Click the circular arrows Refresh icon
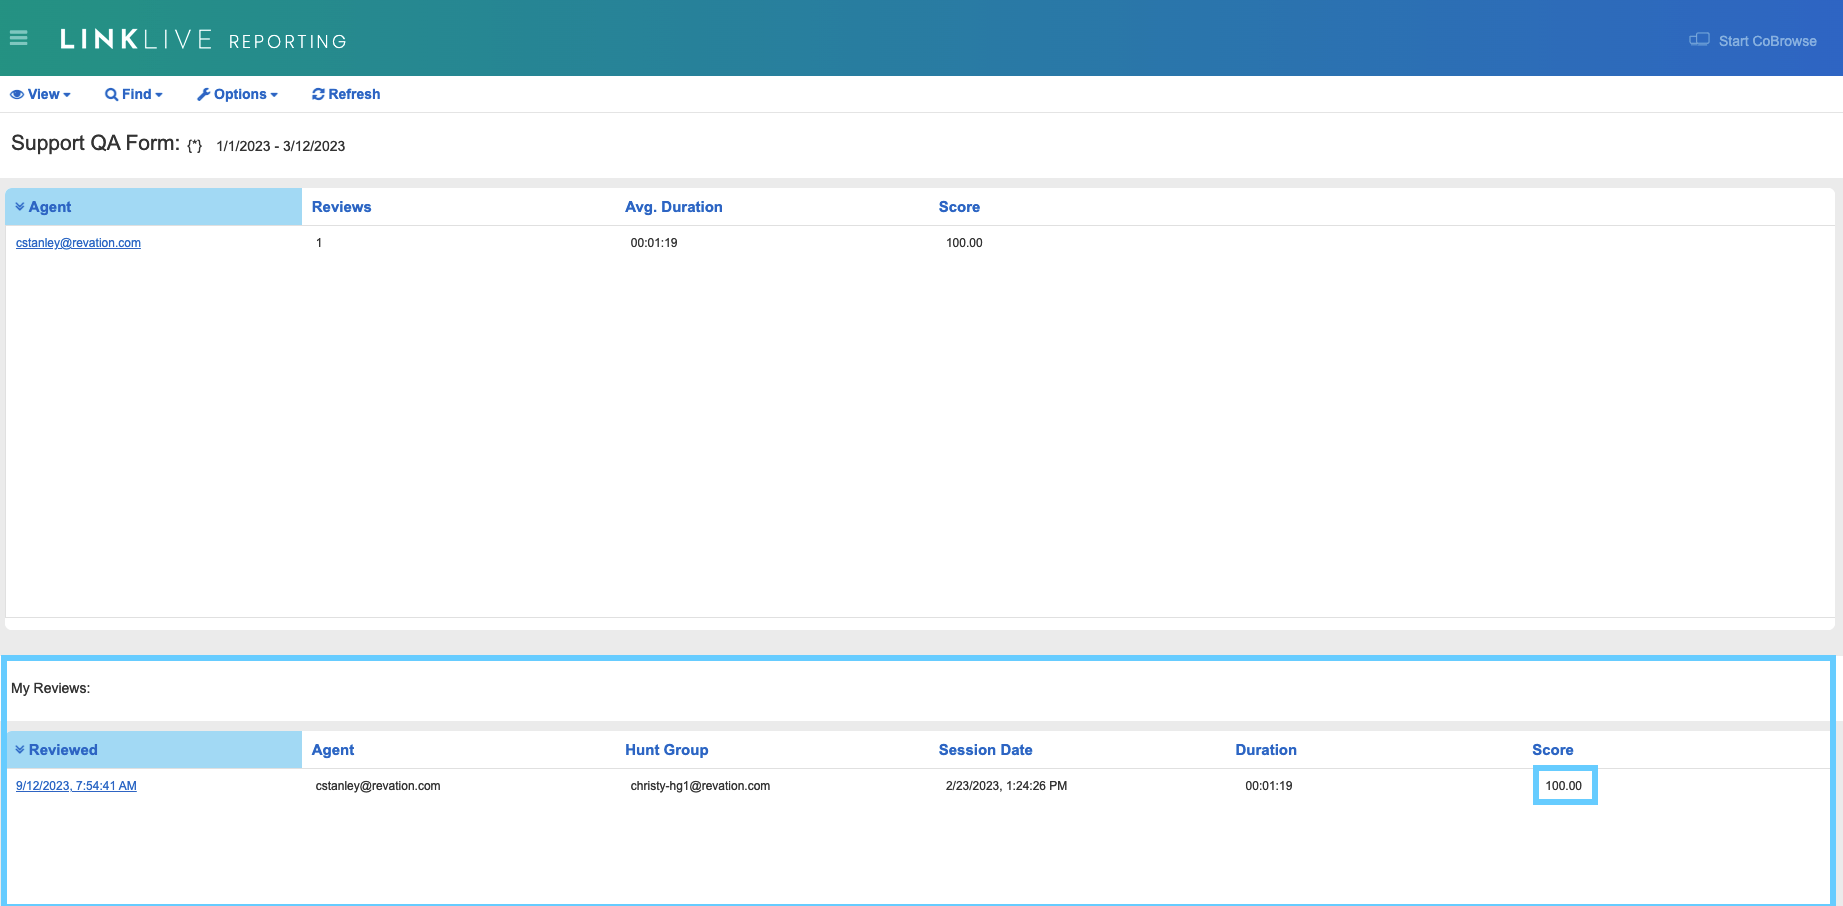The image size is (1843, 906). [318, 95]
